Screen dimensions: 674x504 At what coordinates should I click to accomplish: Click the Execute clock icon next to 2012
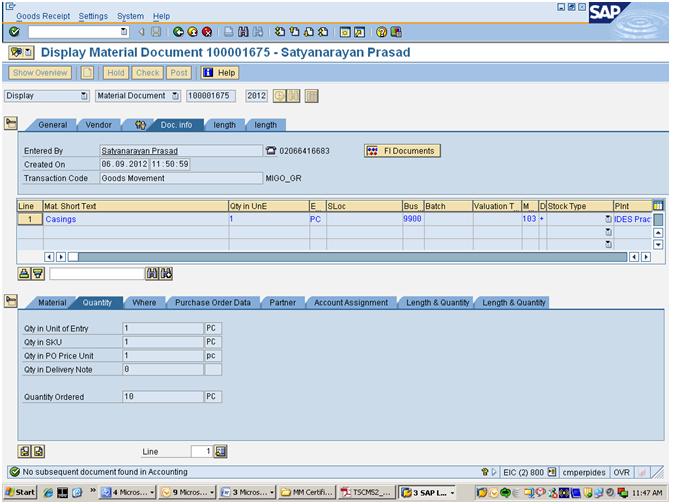(x=279, y=96)
